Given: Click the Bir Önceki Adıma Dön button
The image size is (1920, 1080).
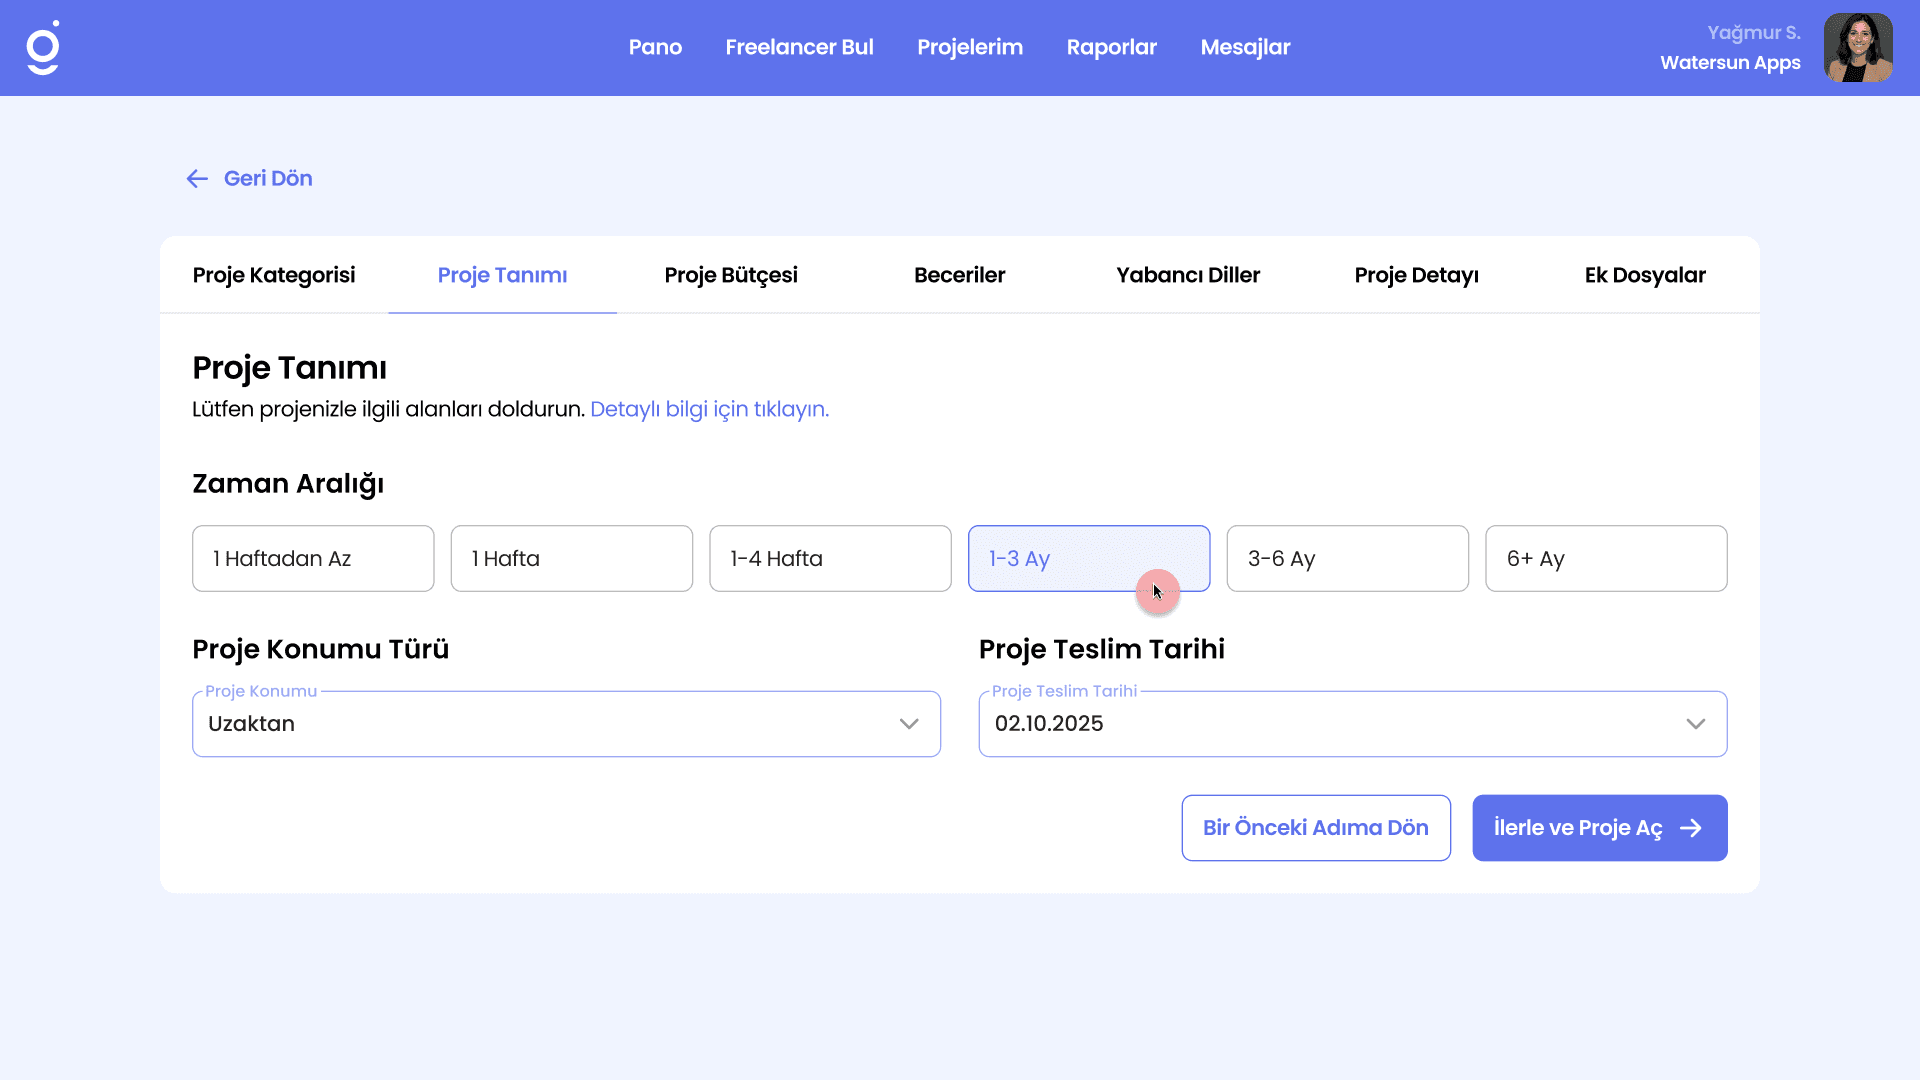Looking at the screenshot, I should (x=1315, y=828).
